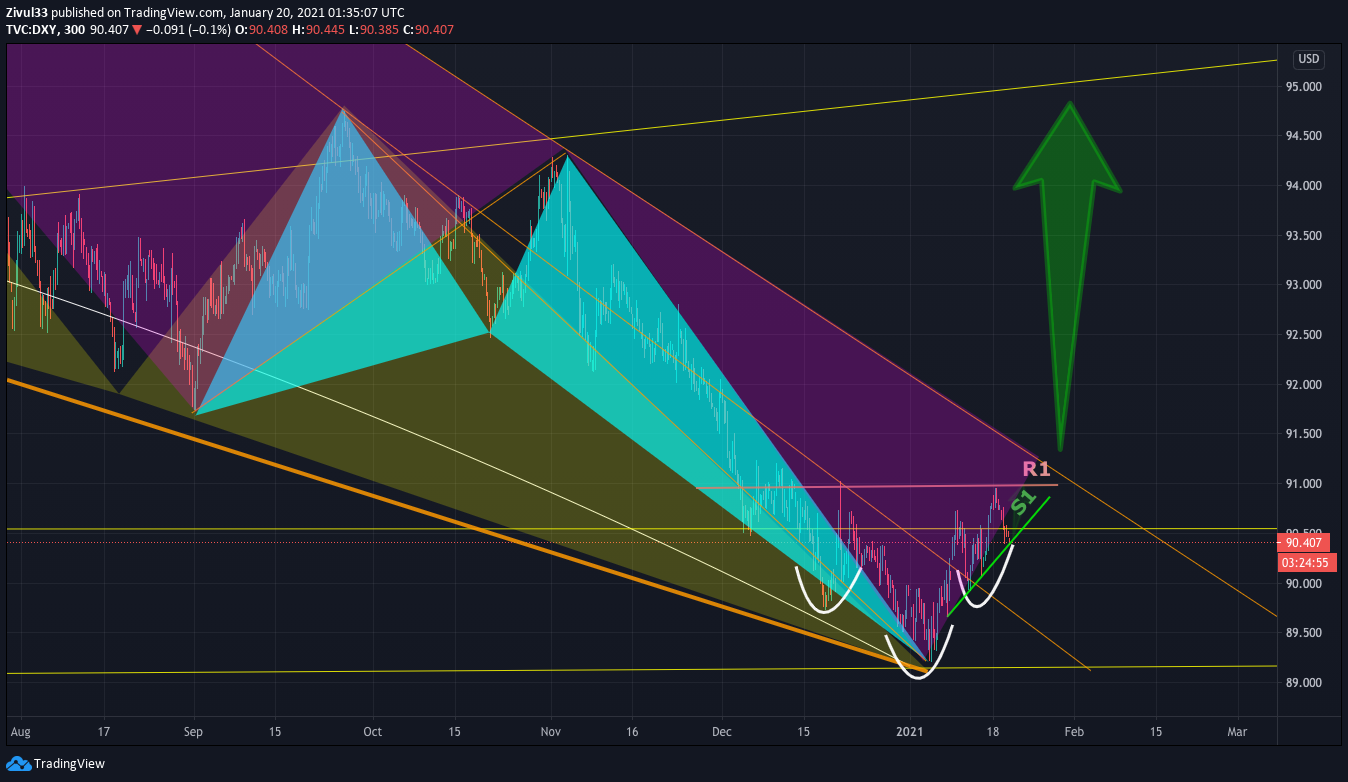Click the Aug date axis label
This screenshot has height=782, width=1348.
[19, 732]
